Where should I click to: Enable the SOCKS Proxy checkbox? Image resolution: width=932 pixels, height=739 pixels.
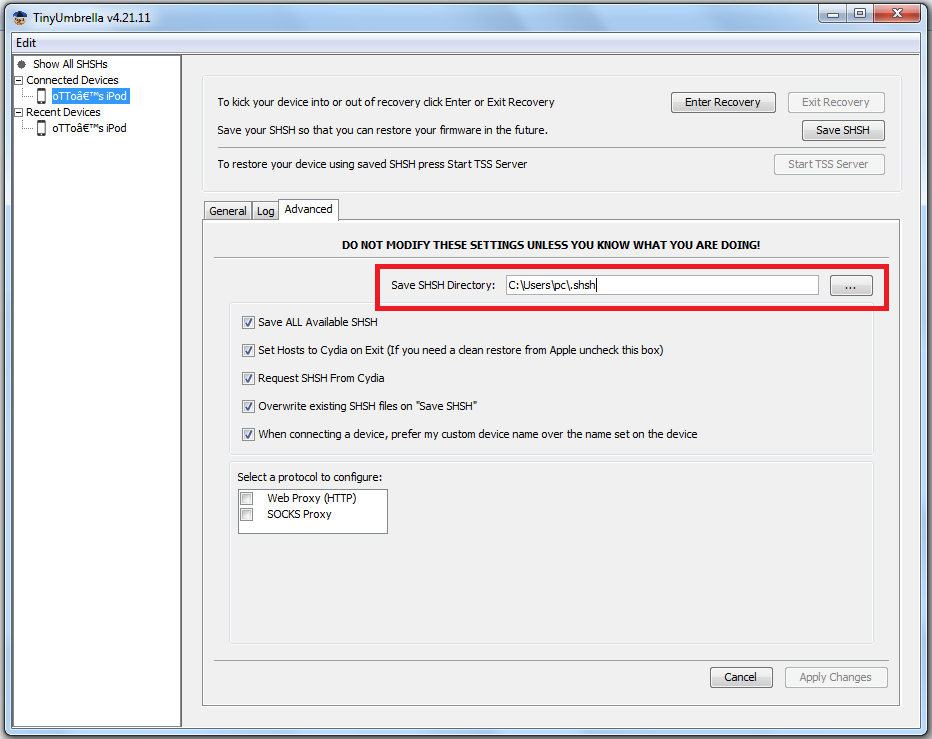pyautogui.click(x=247, y=514)
